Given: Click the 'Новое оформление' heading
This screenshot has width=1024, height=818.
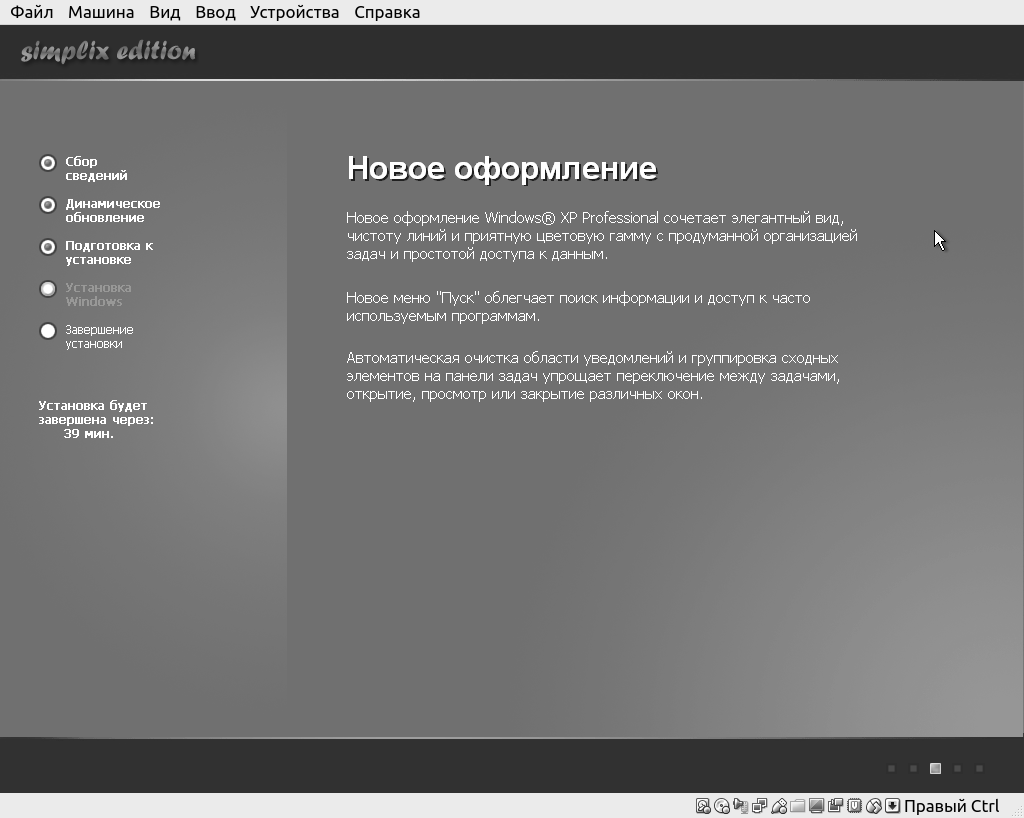Looking at the screenshot, I should click(501, 168).
